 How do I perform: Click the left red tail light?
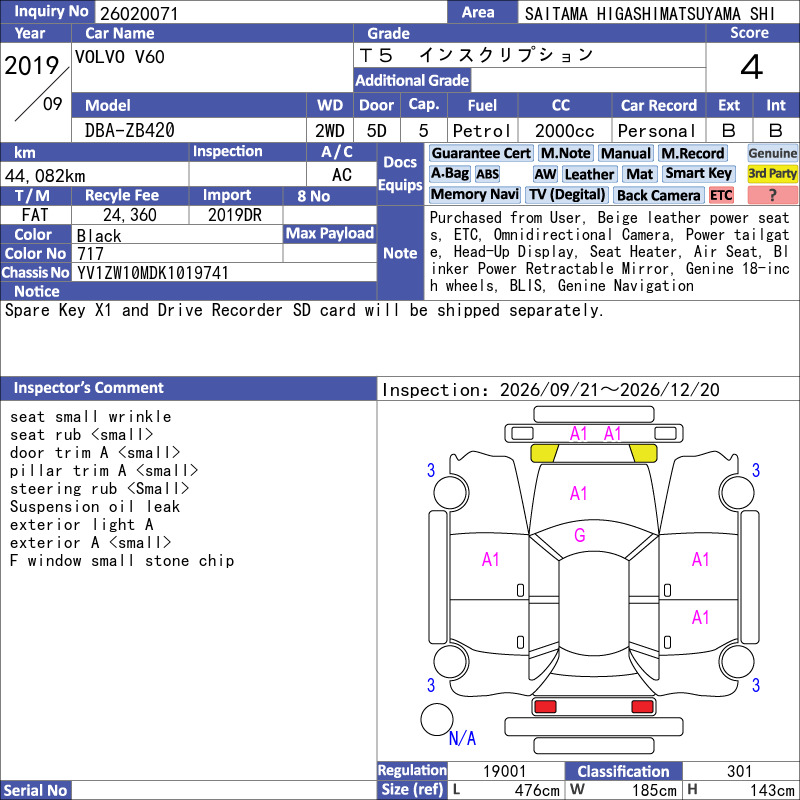(545, 707)
